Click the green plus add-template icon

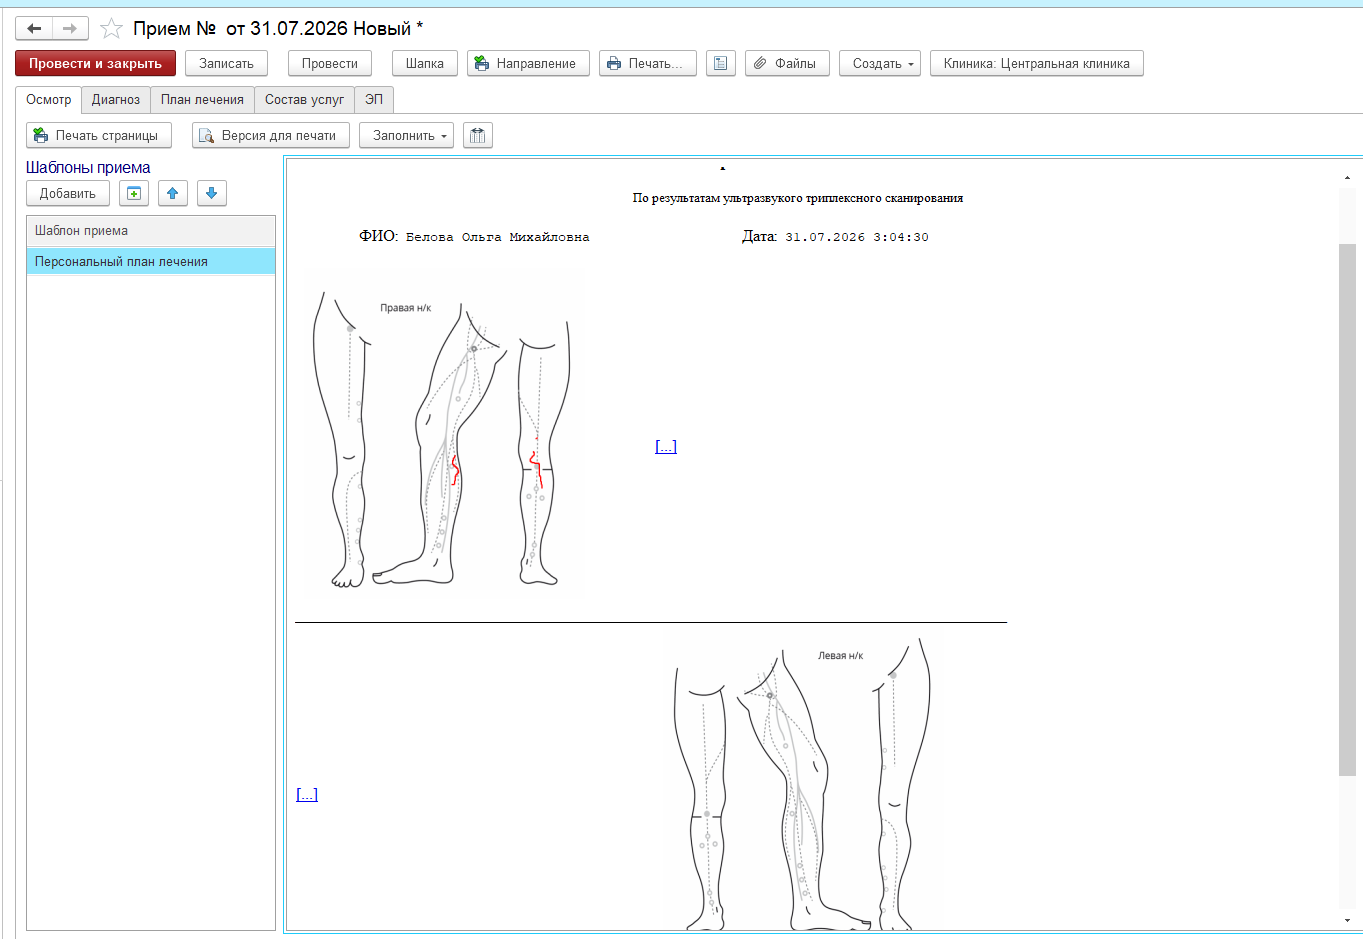pyautogui.click(x=134, y=193)
